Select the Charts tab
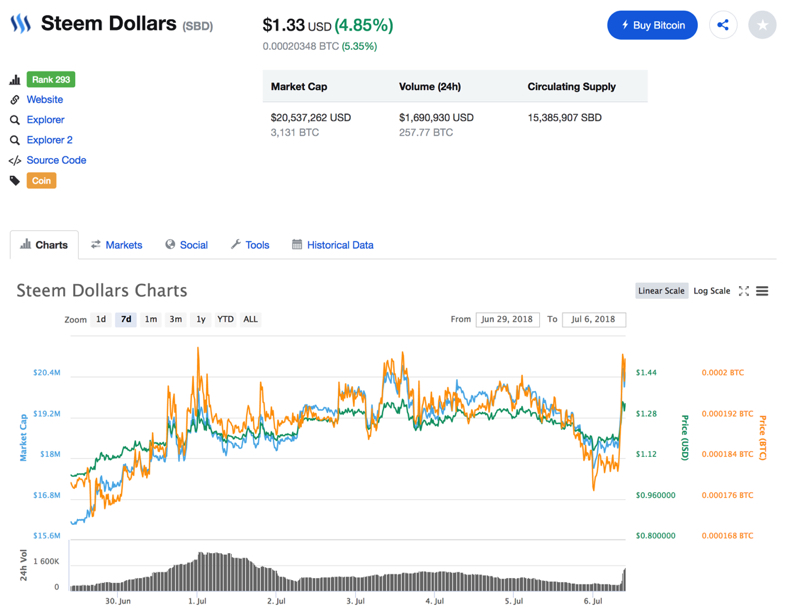The image size is (800, 610). coord(44,245)
